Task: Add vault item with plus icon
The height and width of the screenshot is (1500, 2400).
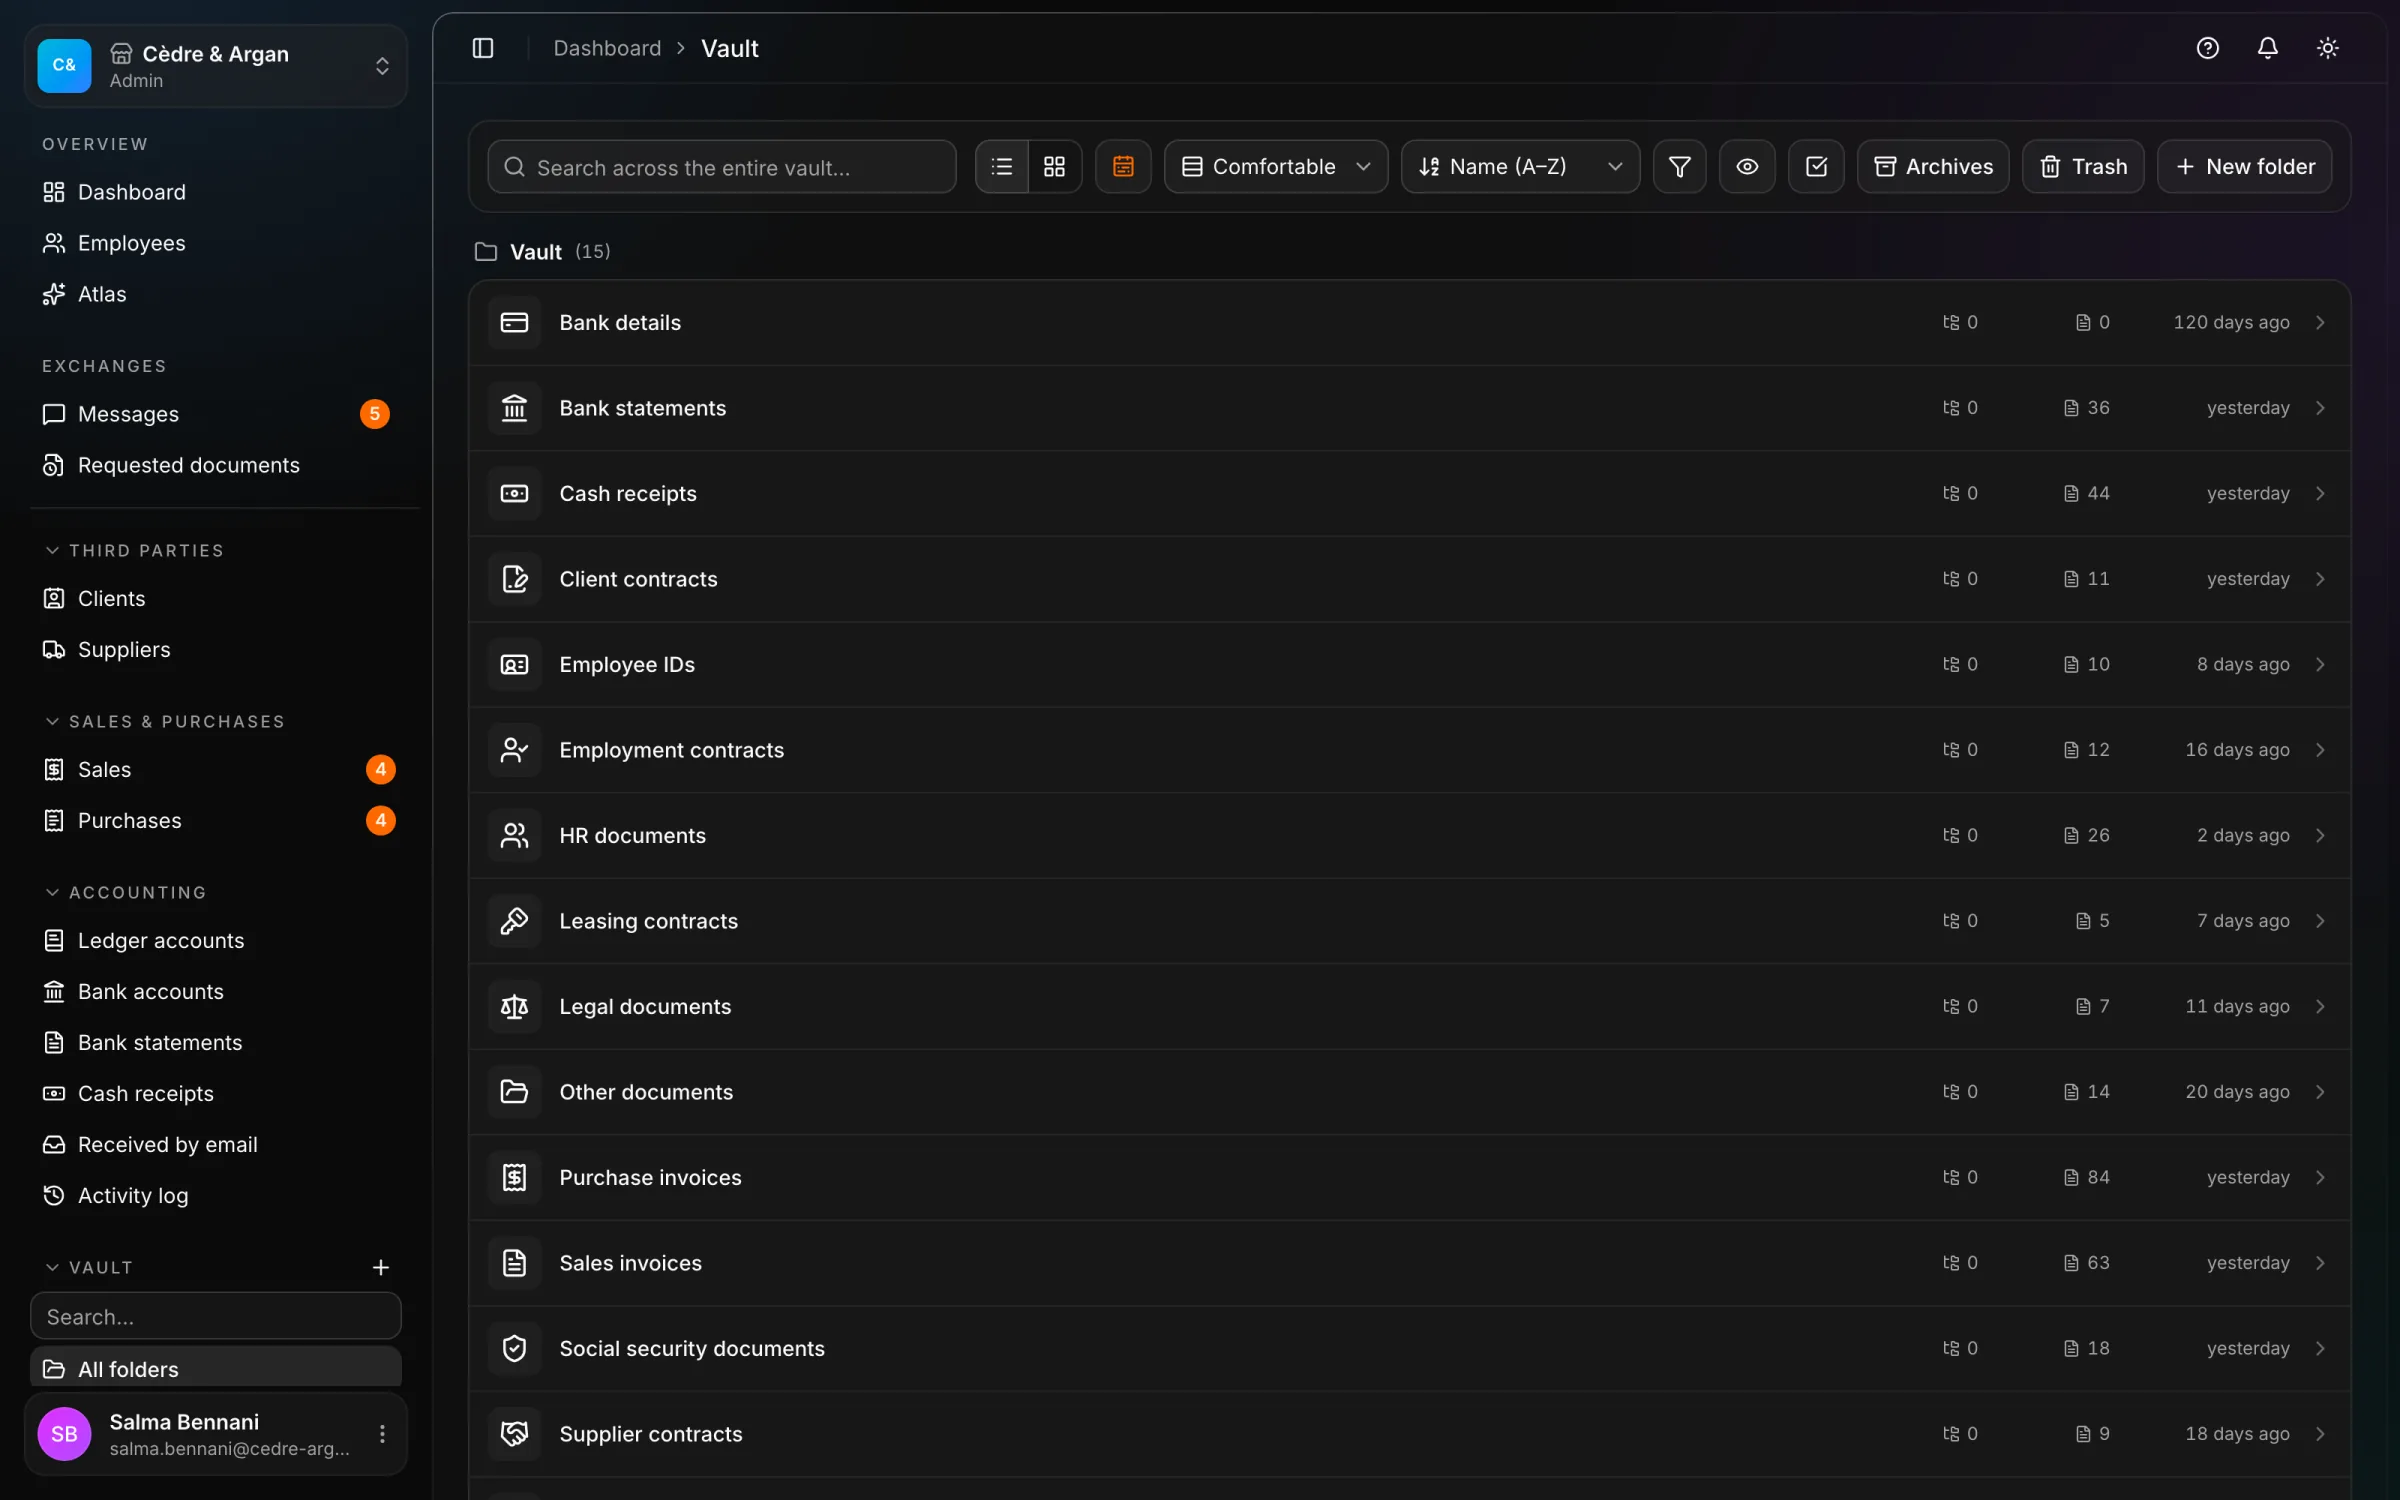Action: (381, 1268)
